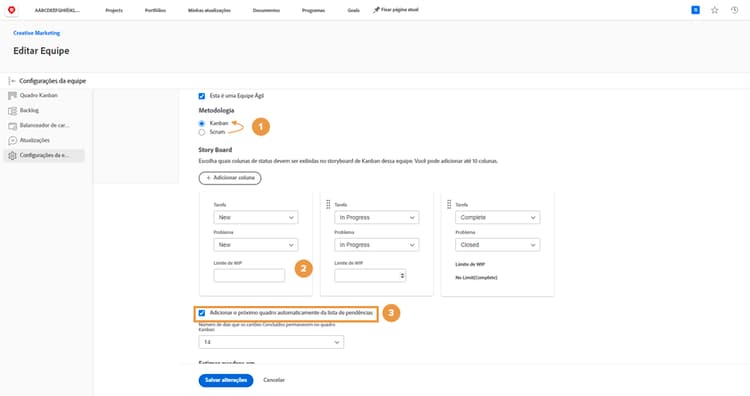Open Tarefa dropdown showing Complete

[498, 217]
